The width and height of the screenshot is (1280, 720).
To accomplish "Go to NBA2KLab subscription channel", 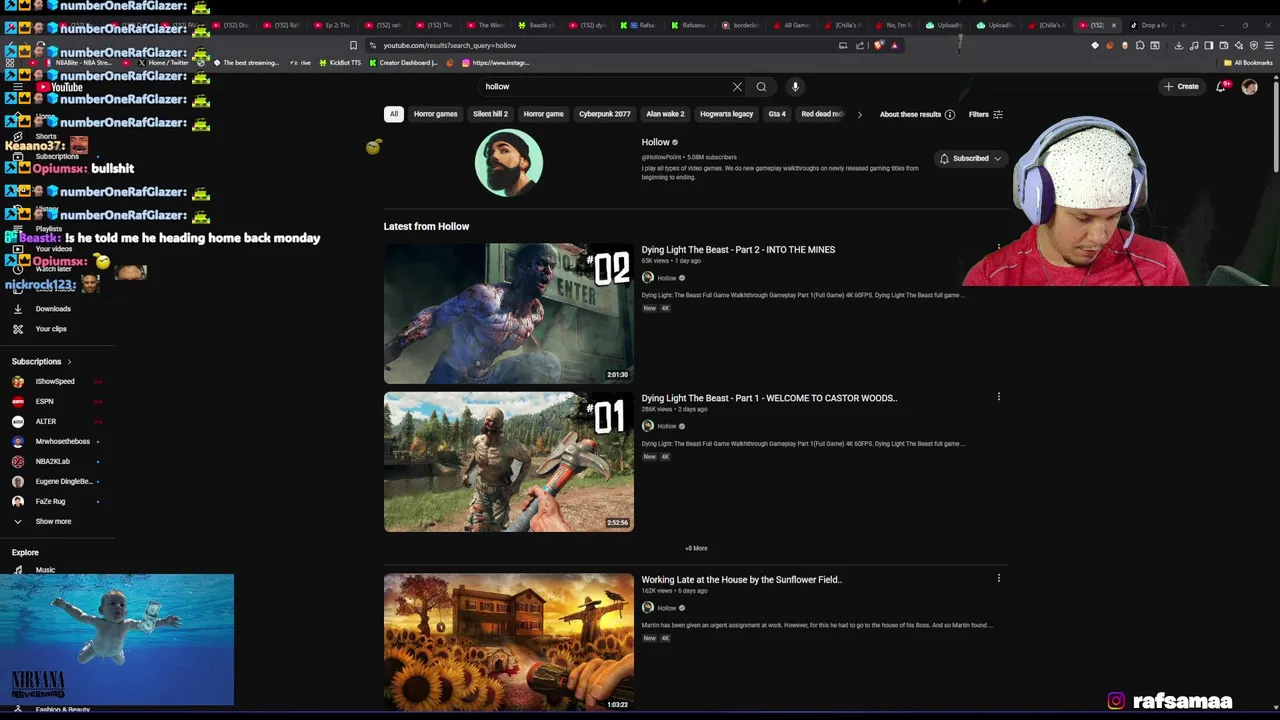I will pyautogui.click(x=53, y=461).
